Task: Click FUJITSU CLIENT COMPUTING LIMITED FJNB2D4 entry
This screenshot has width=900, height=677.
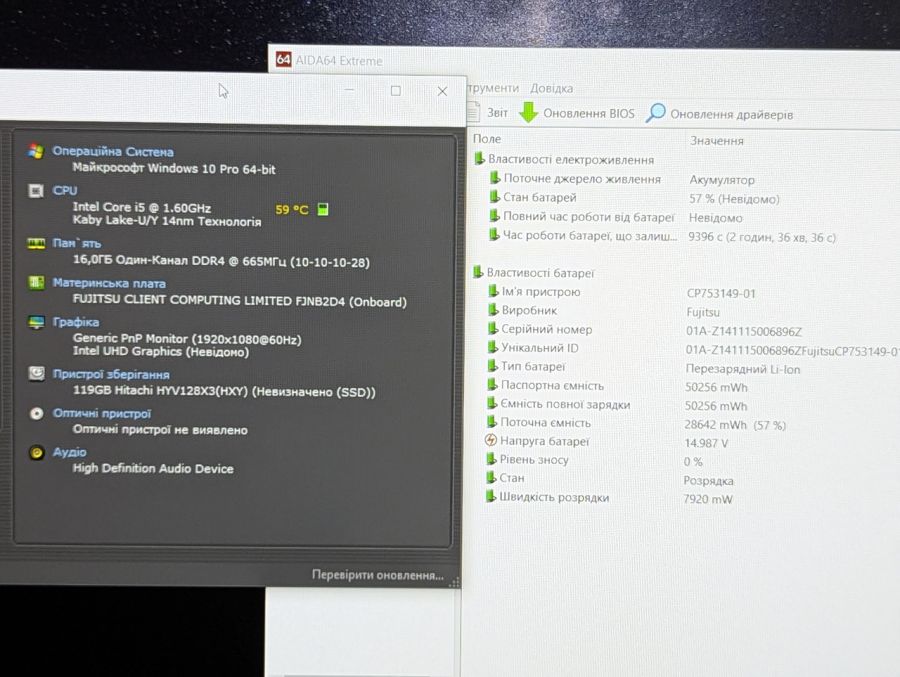Action: pos(239,301)
